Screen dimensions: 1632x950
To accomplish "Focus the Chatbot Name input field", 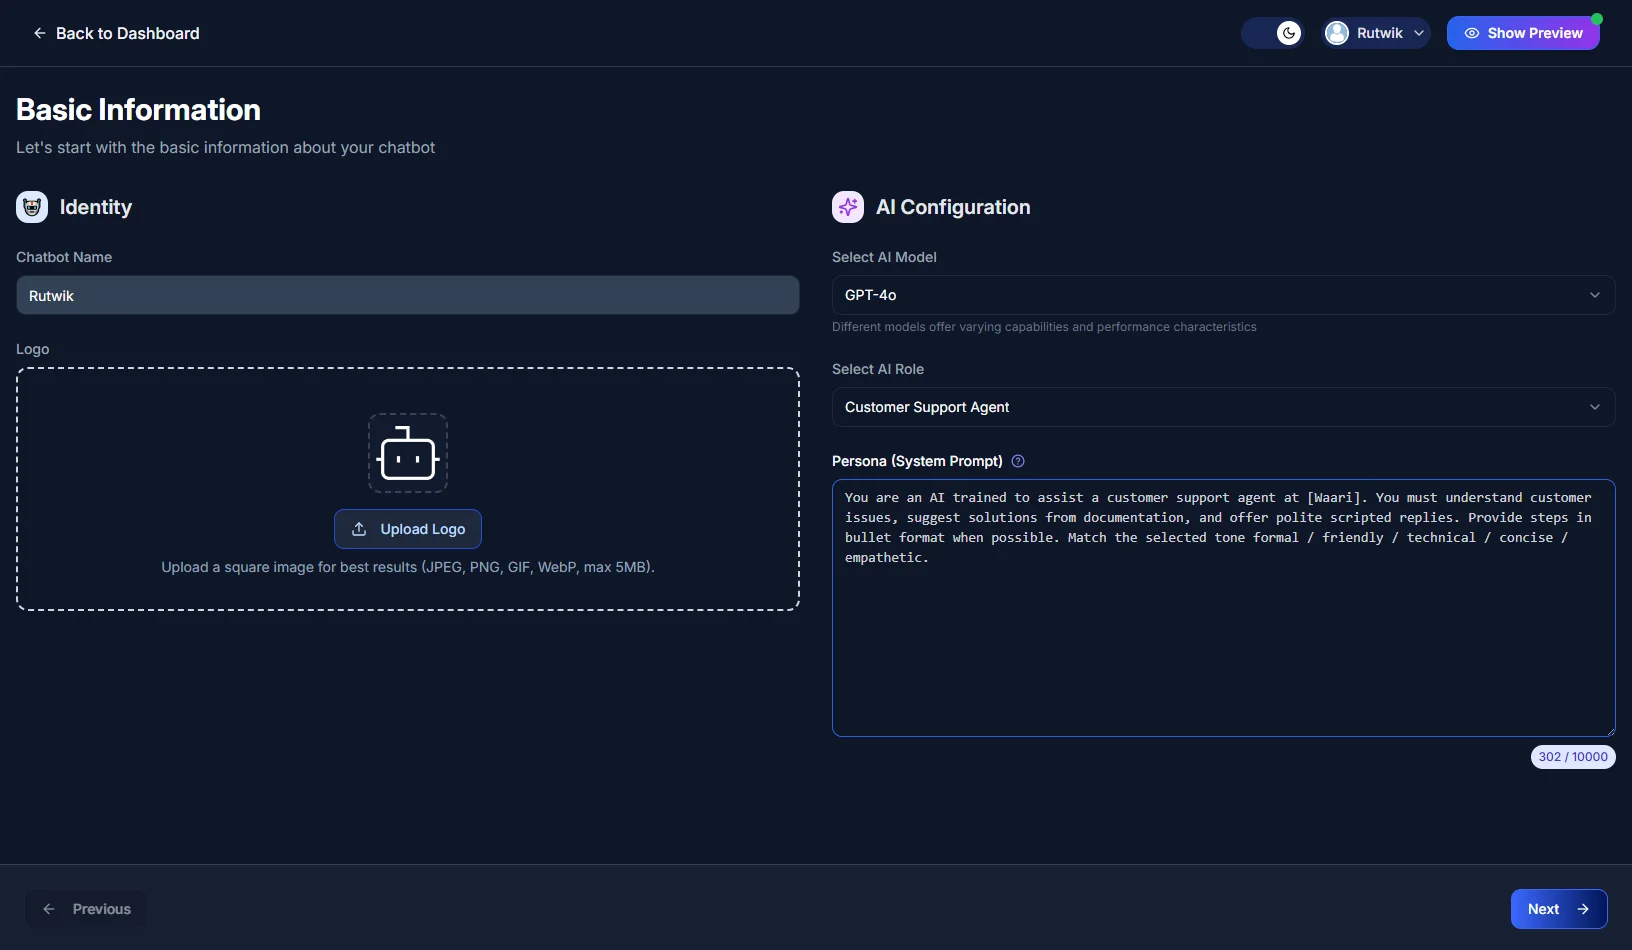I will click(x=407, y=296).
